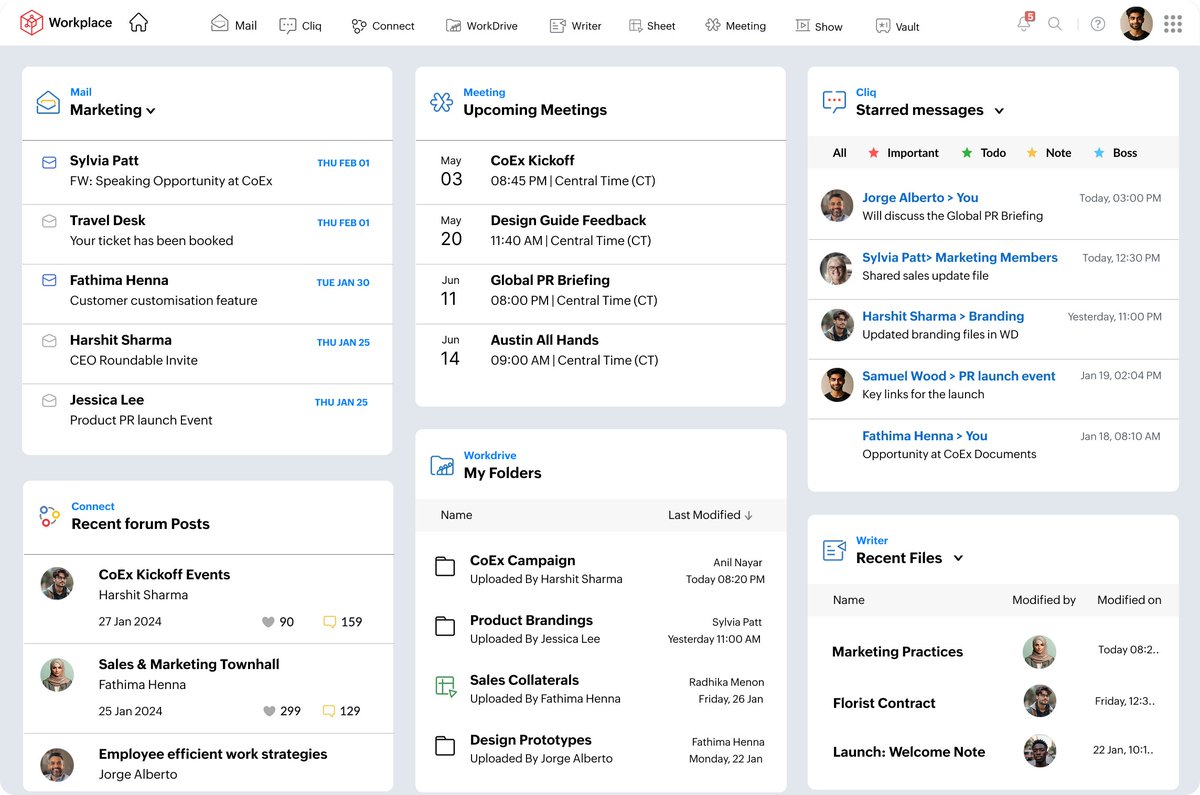Viewport: 1200px width, 795px height.
Task: Click envelope icon for Travel Desk mail
Action: [49, 221]
